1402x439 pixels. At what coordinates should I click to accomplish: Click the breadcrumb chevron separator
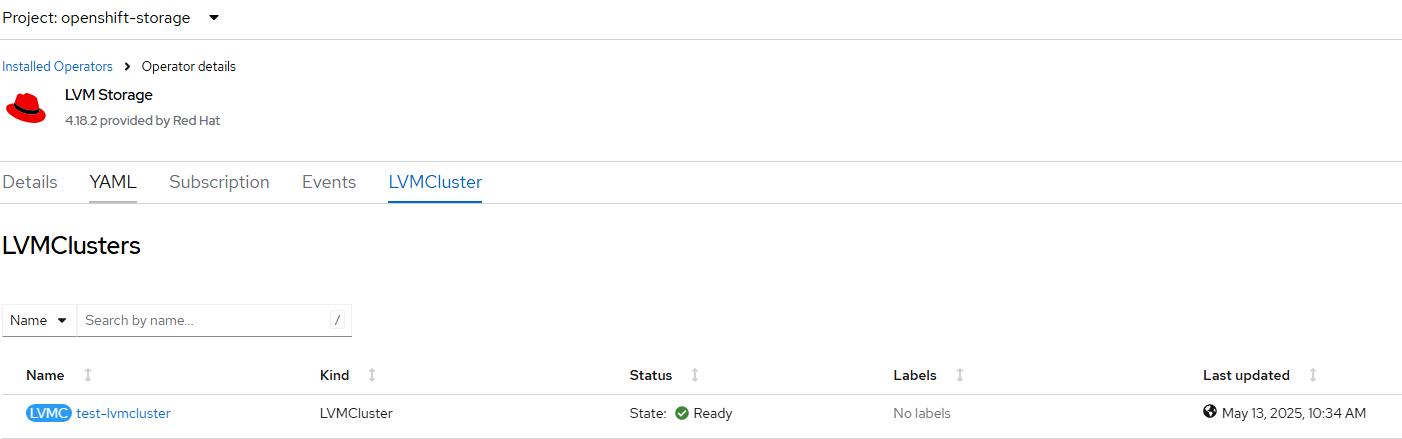point(127,67)
